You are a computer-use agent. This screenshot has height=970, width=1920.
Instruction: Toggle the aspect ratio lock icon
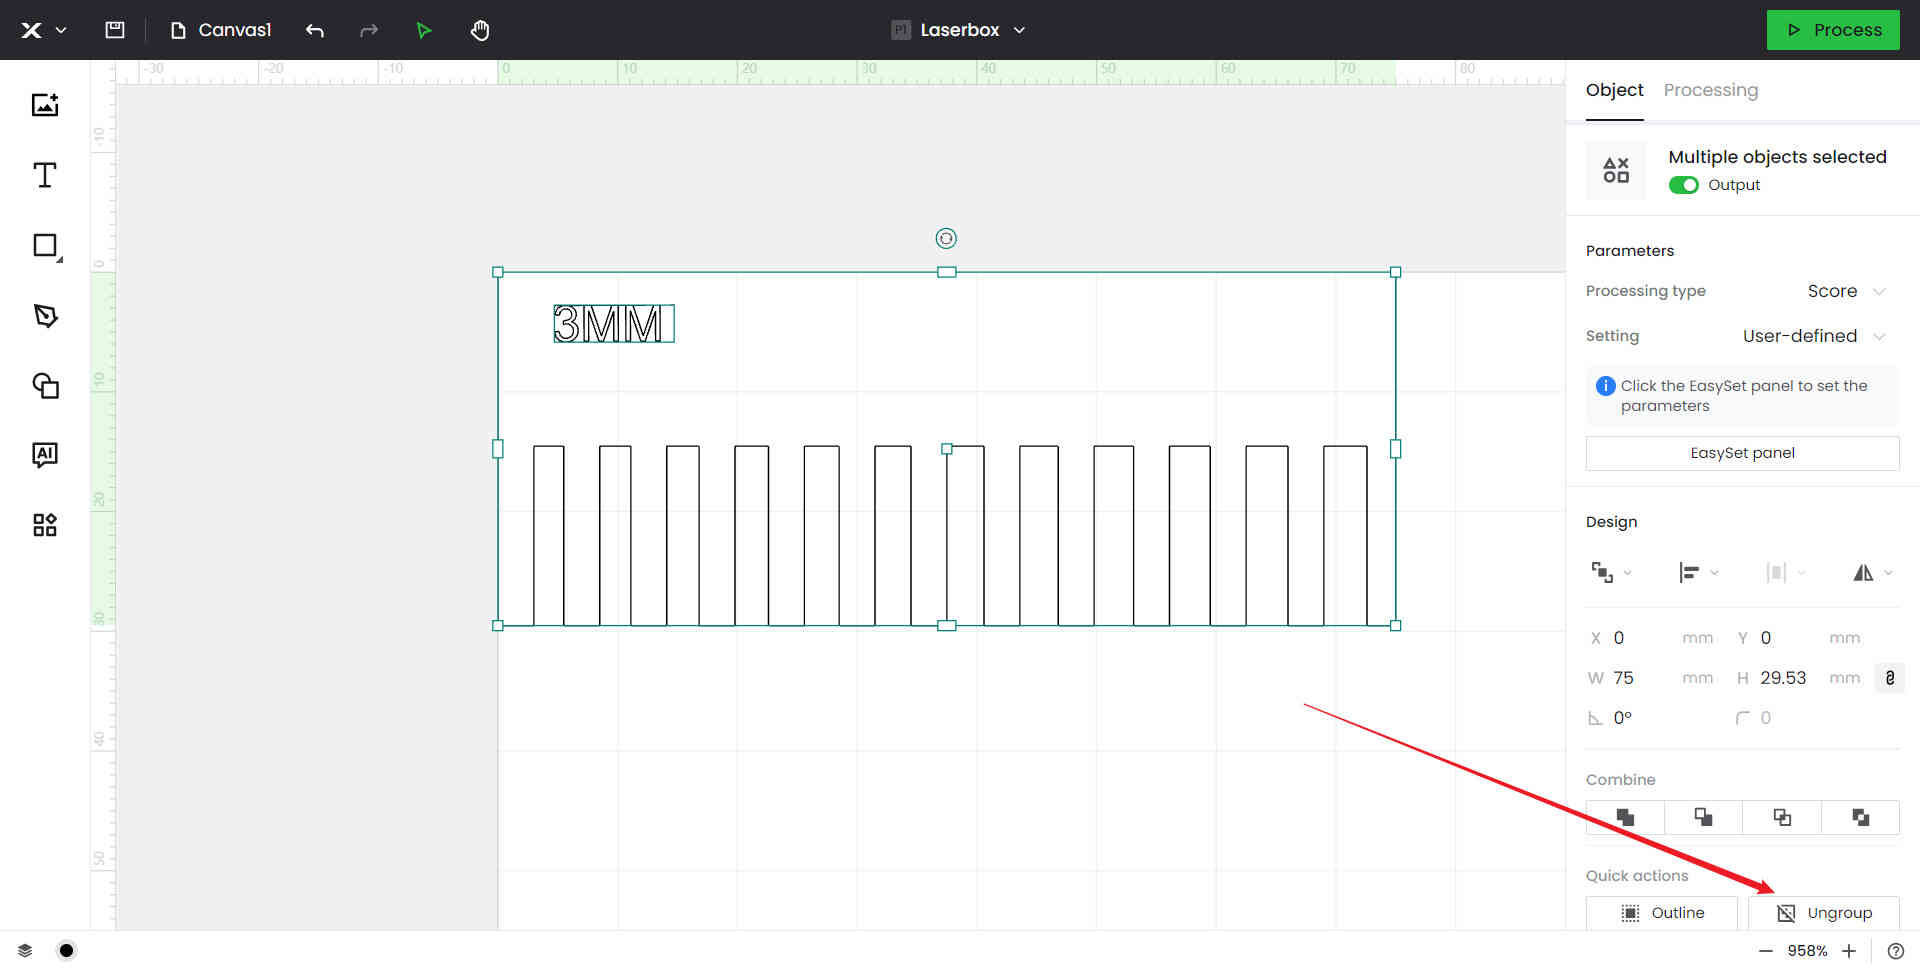tap(1889, 678)
